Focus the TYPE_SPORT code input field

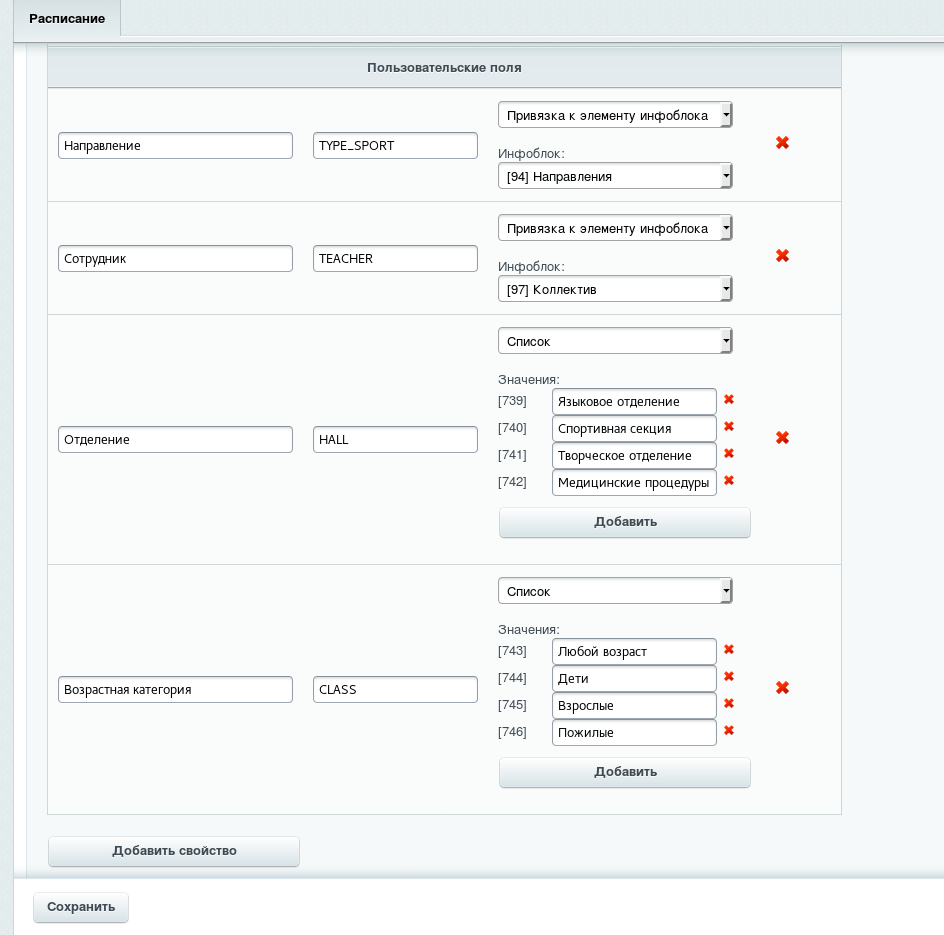pos(395,146)
